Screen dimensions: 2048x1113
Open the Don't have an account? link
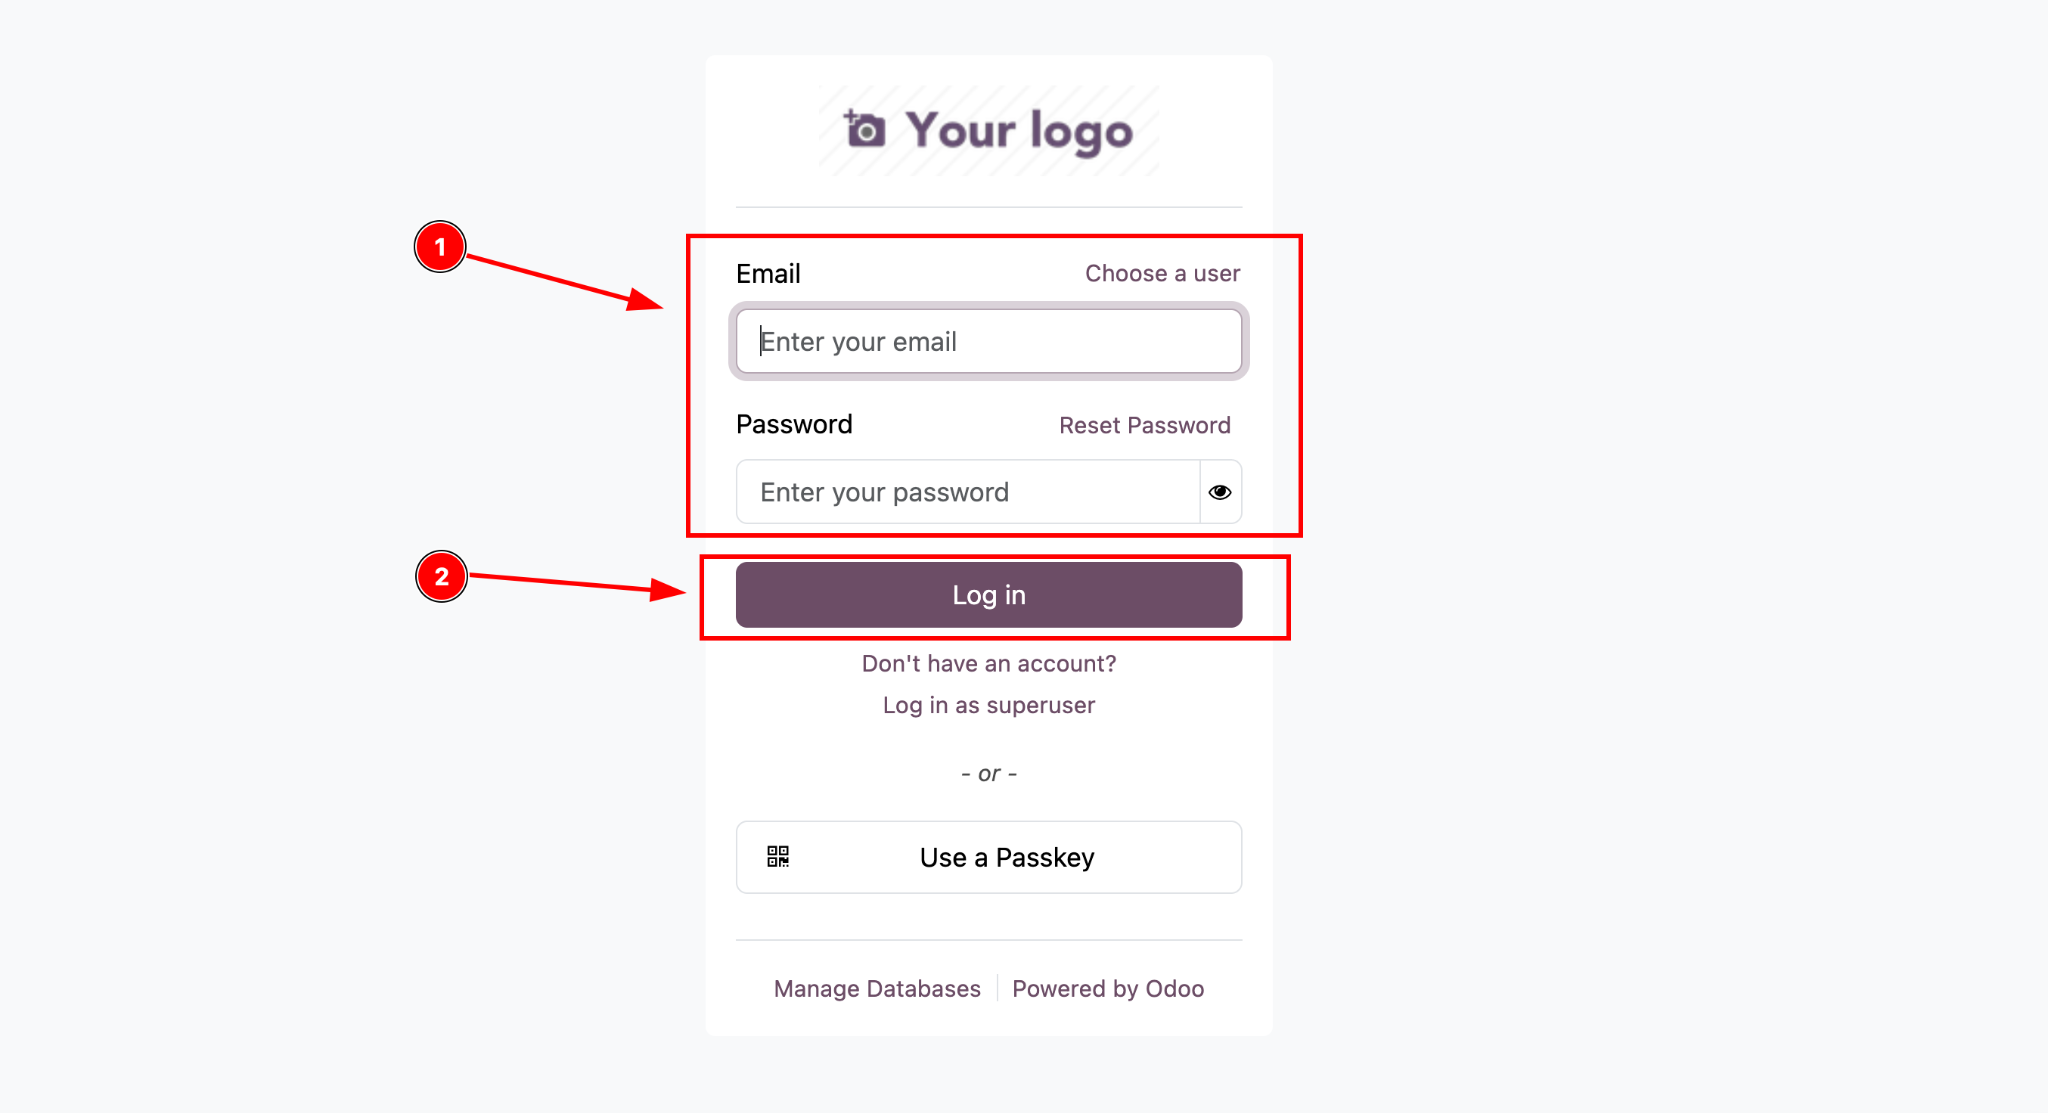pos(989,663)
